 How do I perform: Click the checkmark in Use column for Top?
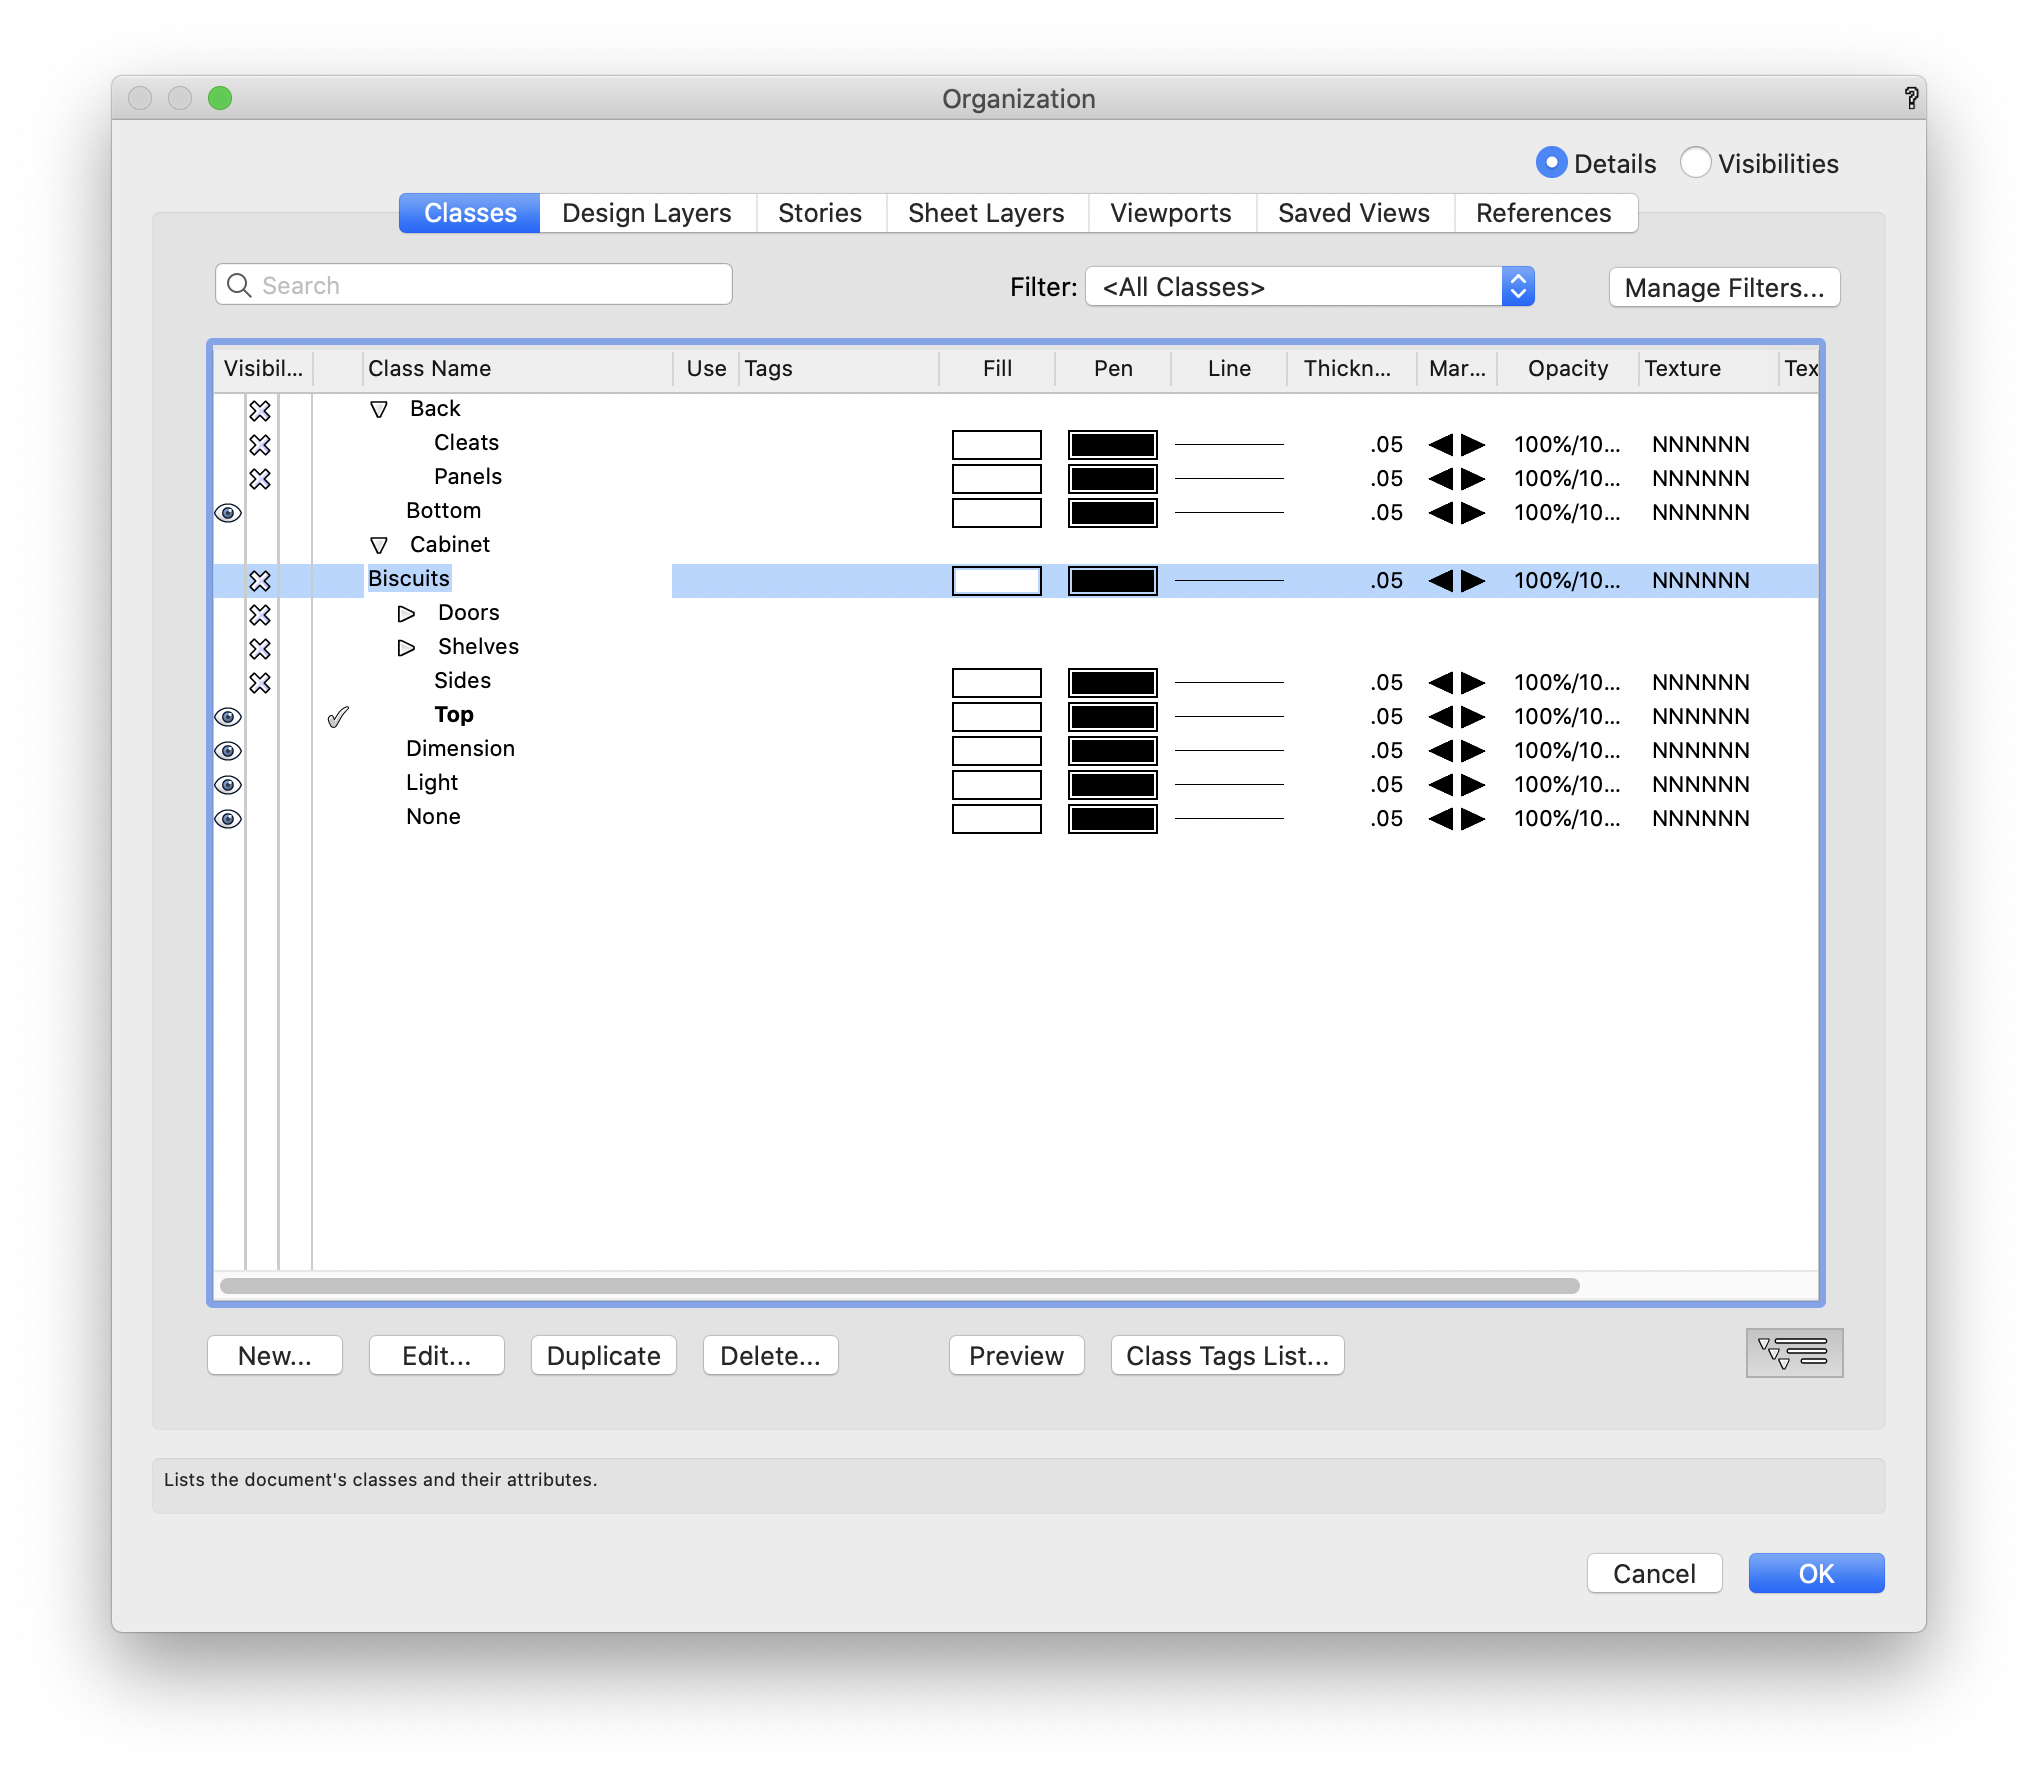pos(337,716)
